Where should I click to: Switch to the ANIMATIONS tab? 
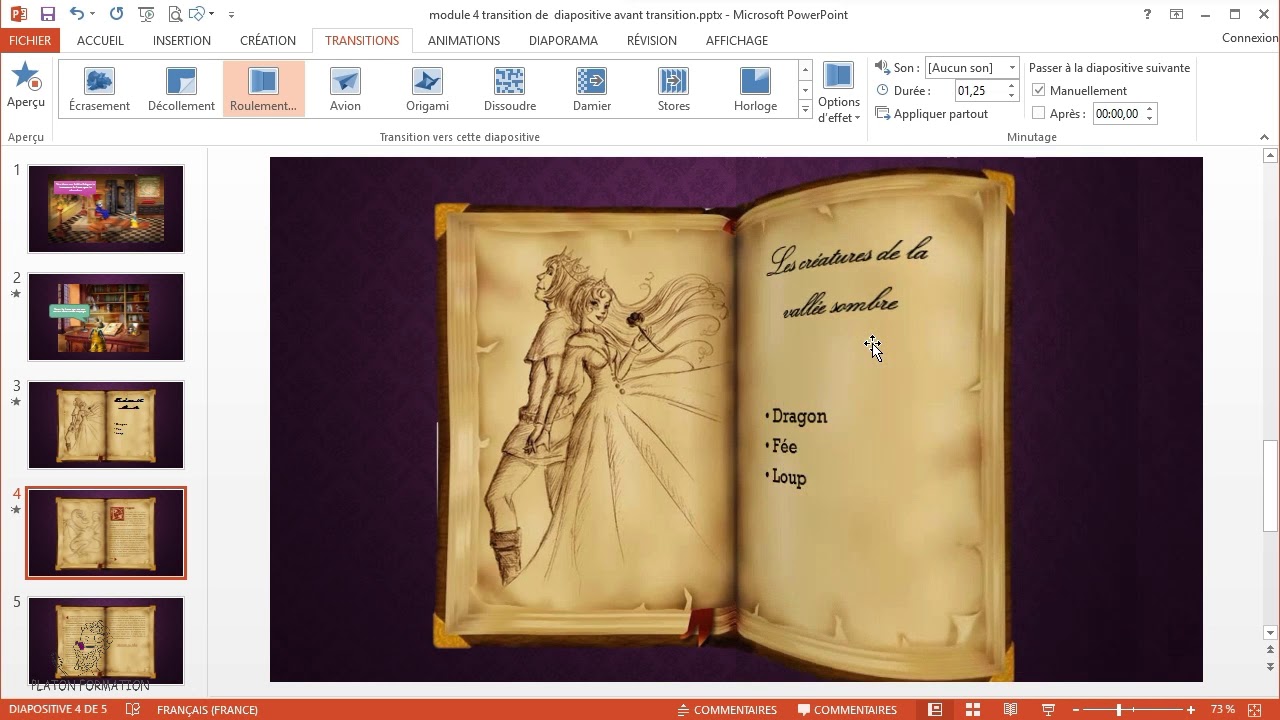[463, 41]
